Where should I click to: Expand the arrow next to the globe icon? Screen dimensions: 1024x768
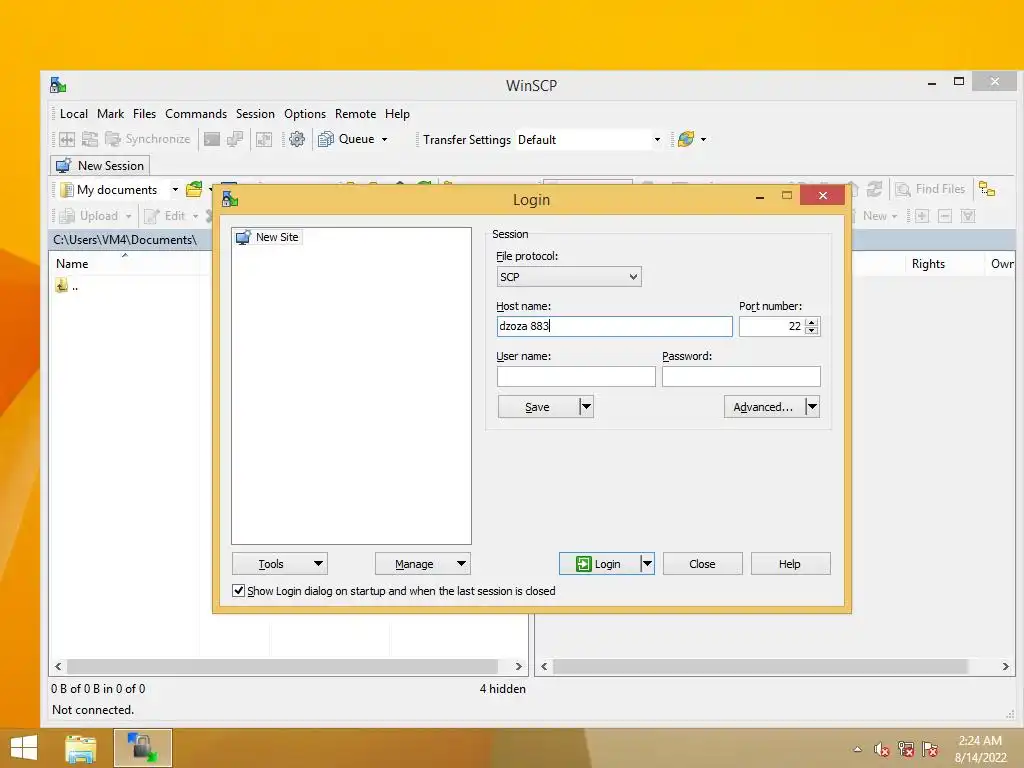703,140
